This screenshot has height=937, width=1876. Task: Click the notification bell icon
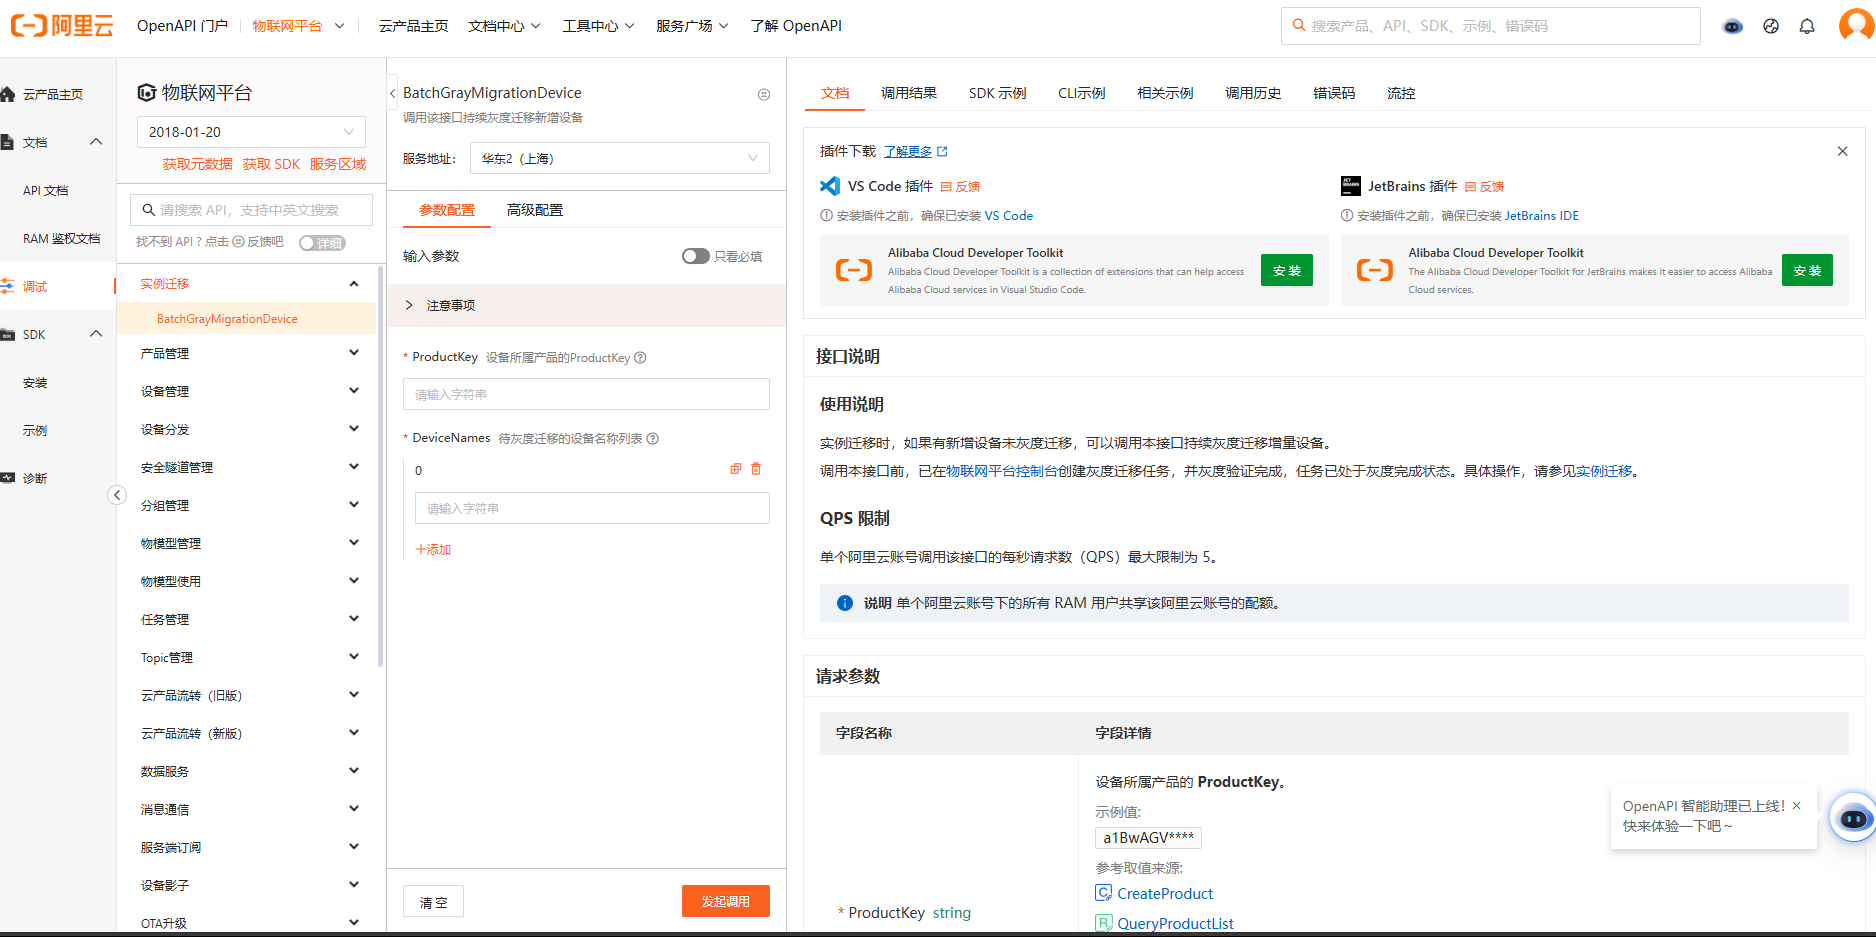pos(1806,26)
